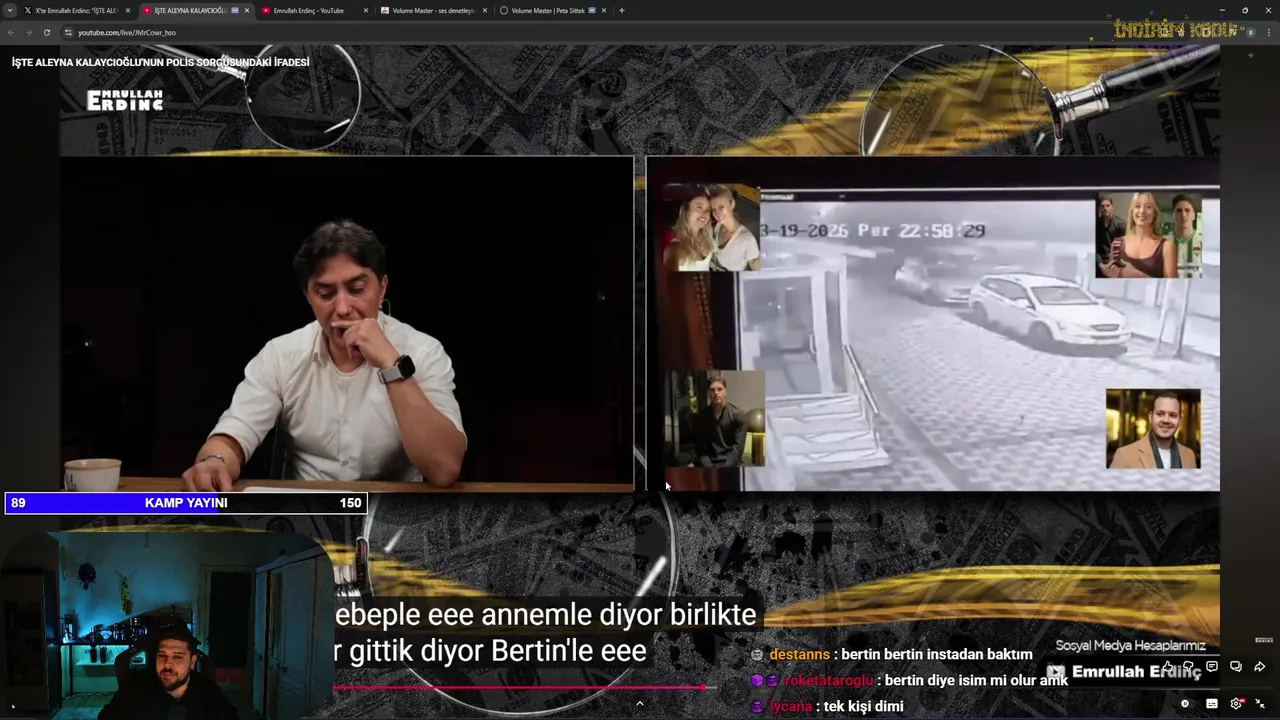
Task: Open the live chat icon
Action: [x=1236, y=666]
